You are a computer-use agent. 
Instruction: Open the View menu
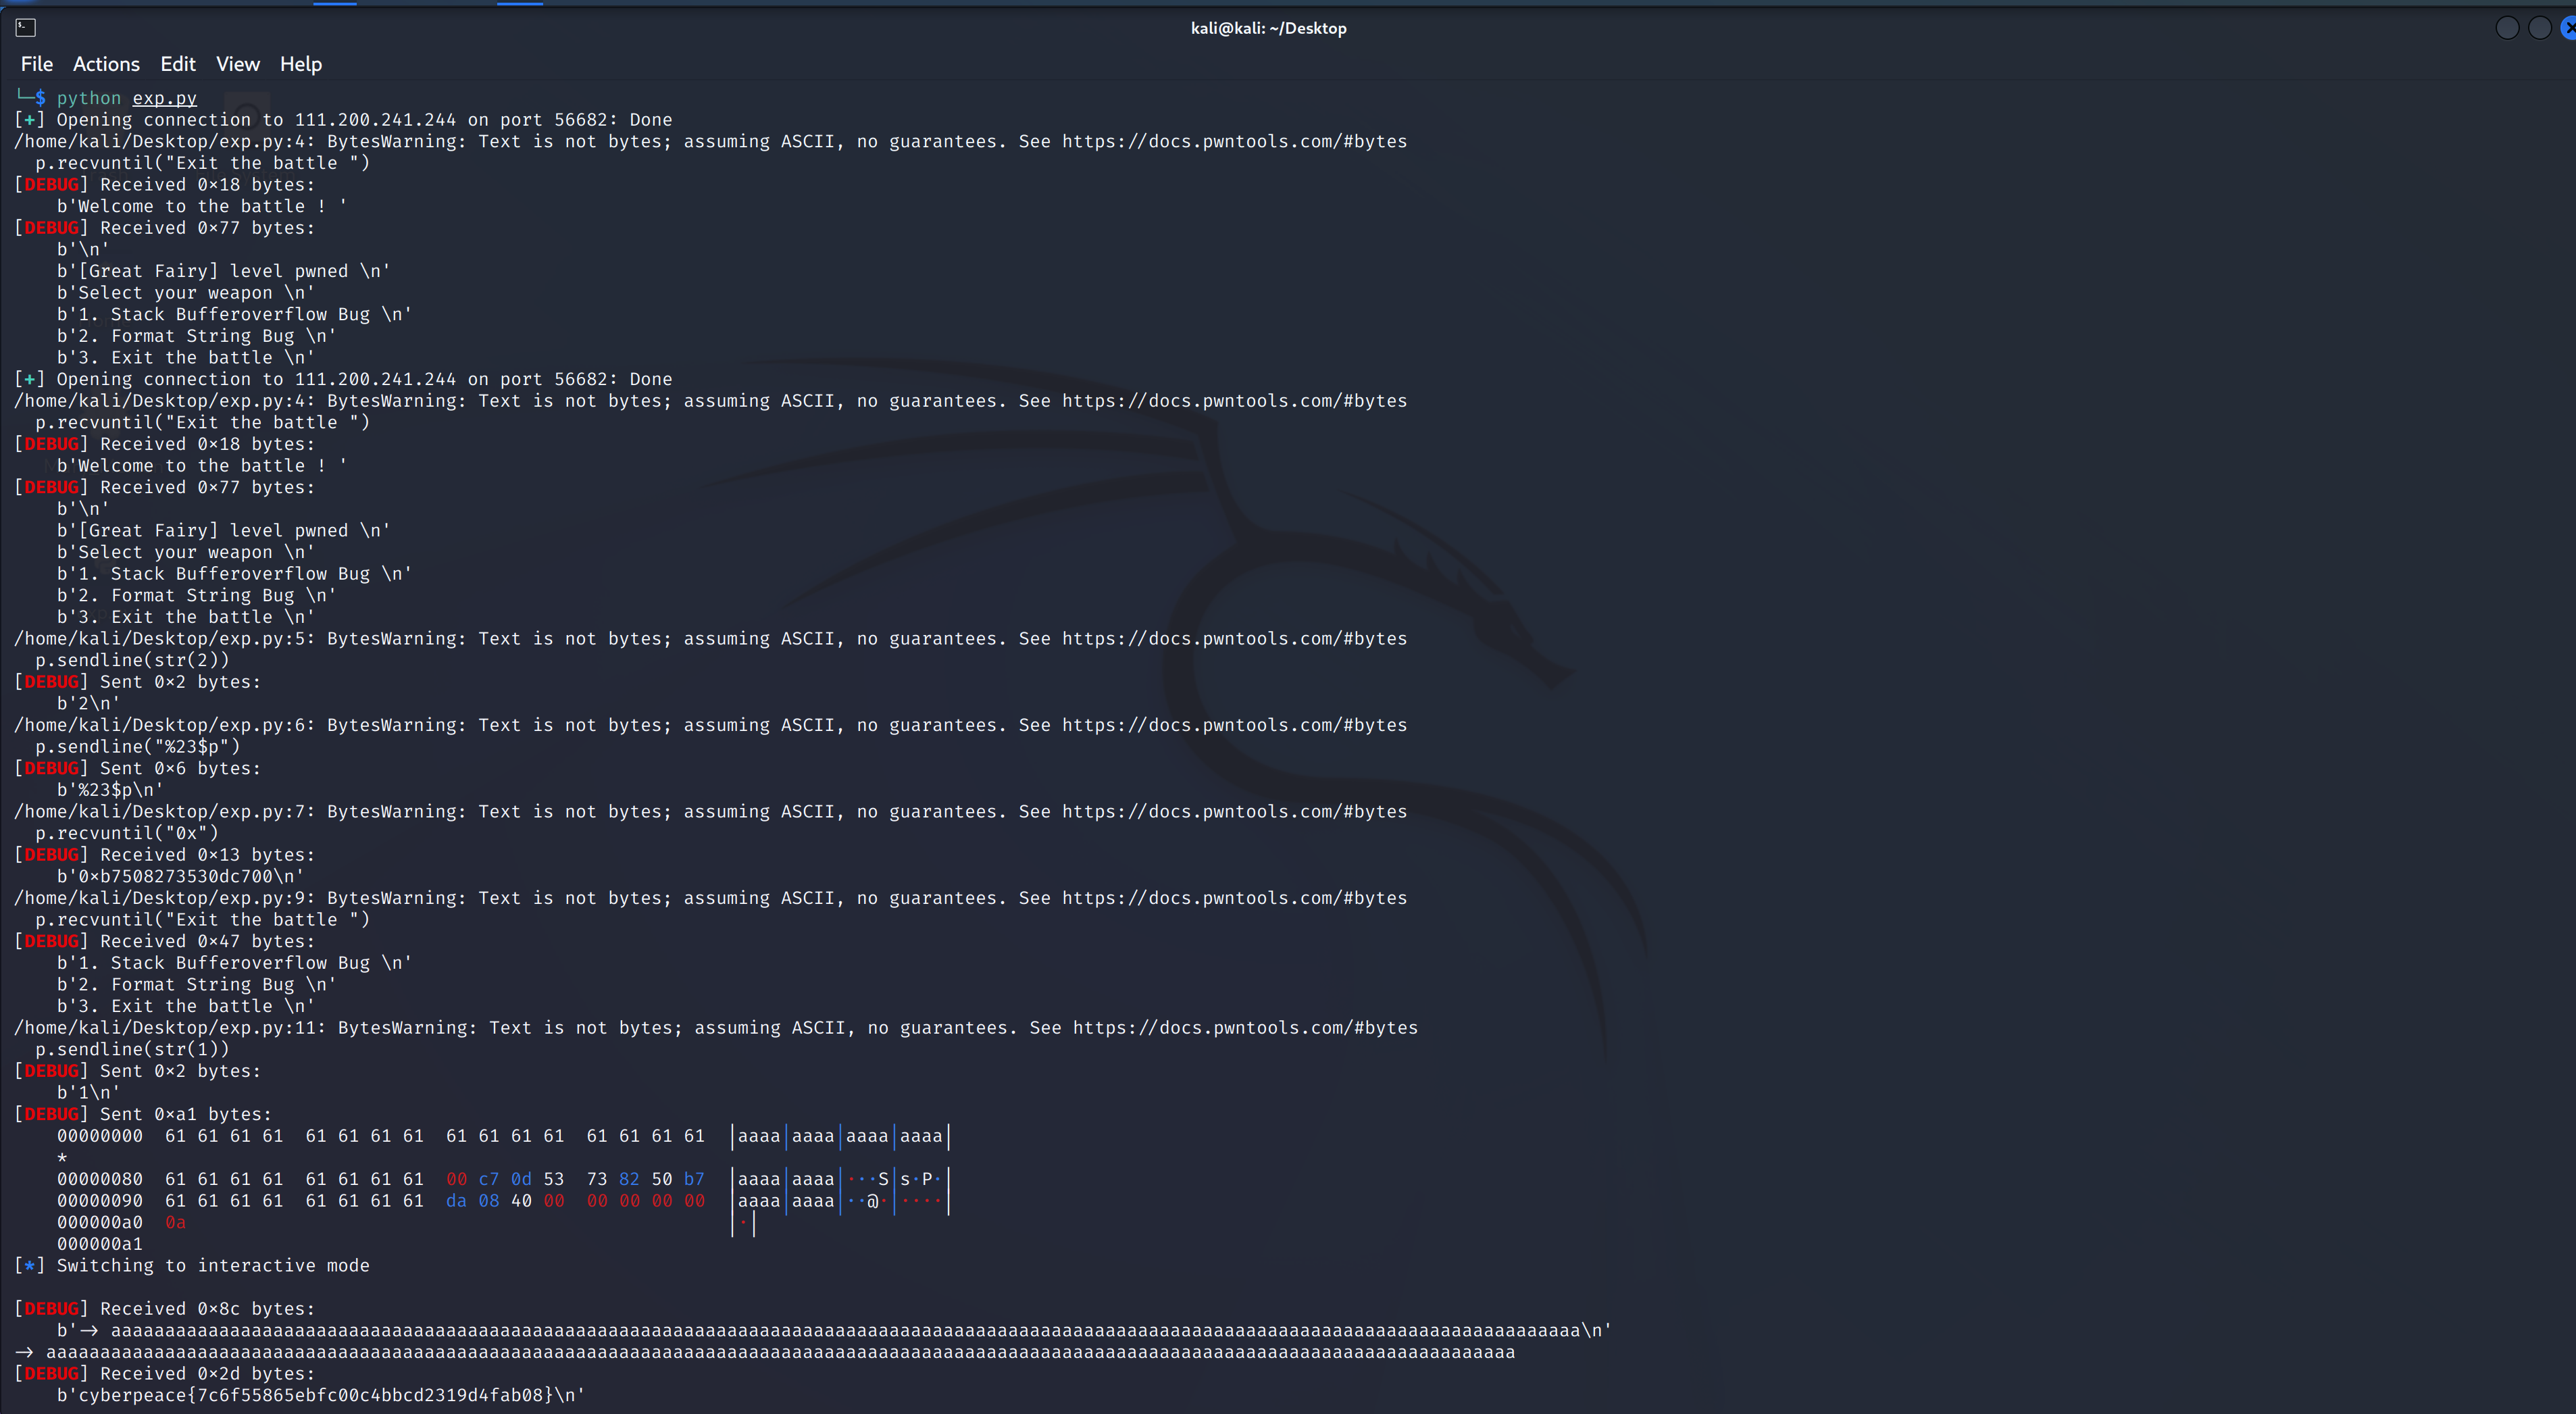coord(238,64)
